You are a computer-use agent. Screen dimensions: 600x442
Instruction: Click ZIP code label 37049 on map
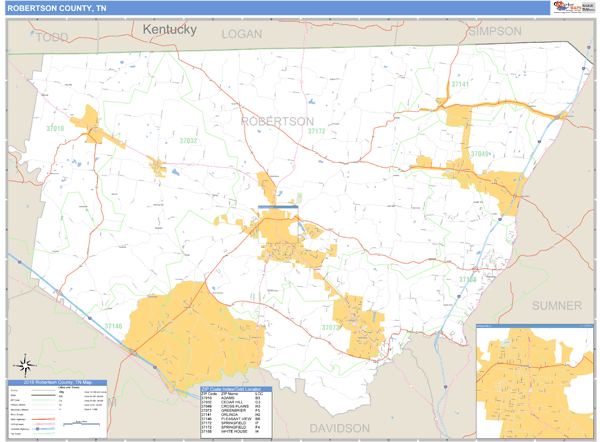pyautogui.click(x=479, y=154)
